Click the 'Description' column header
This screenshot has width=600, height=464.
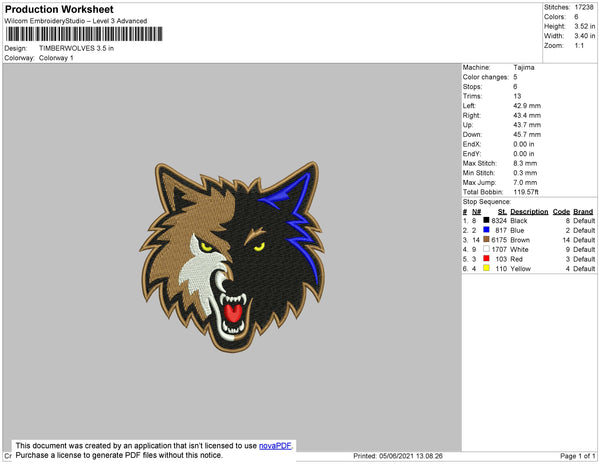click(529, 212)
